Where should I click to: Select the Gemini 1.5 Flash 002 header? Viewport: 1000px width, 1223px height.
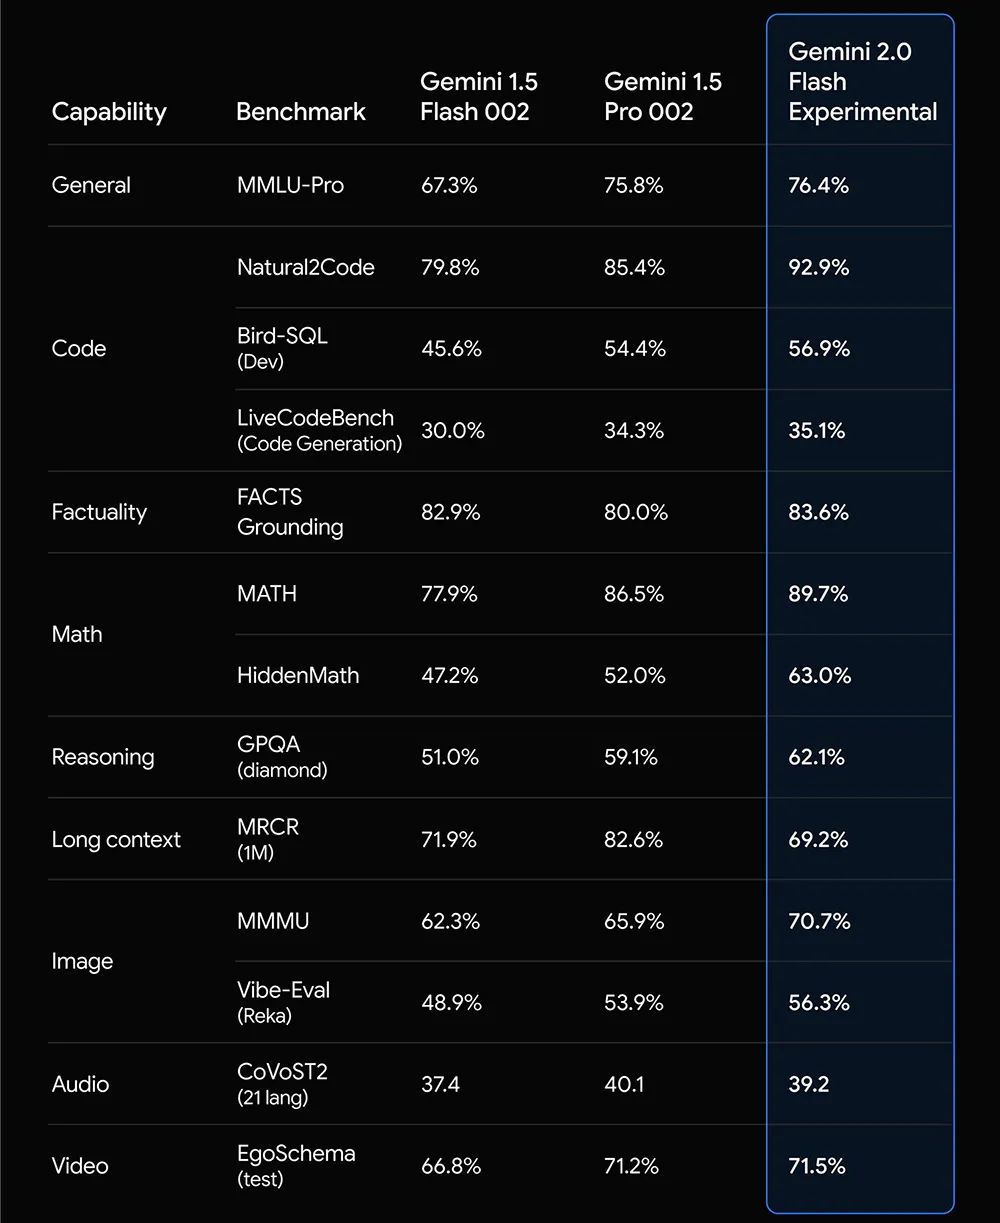[x=478, y=96]
